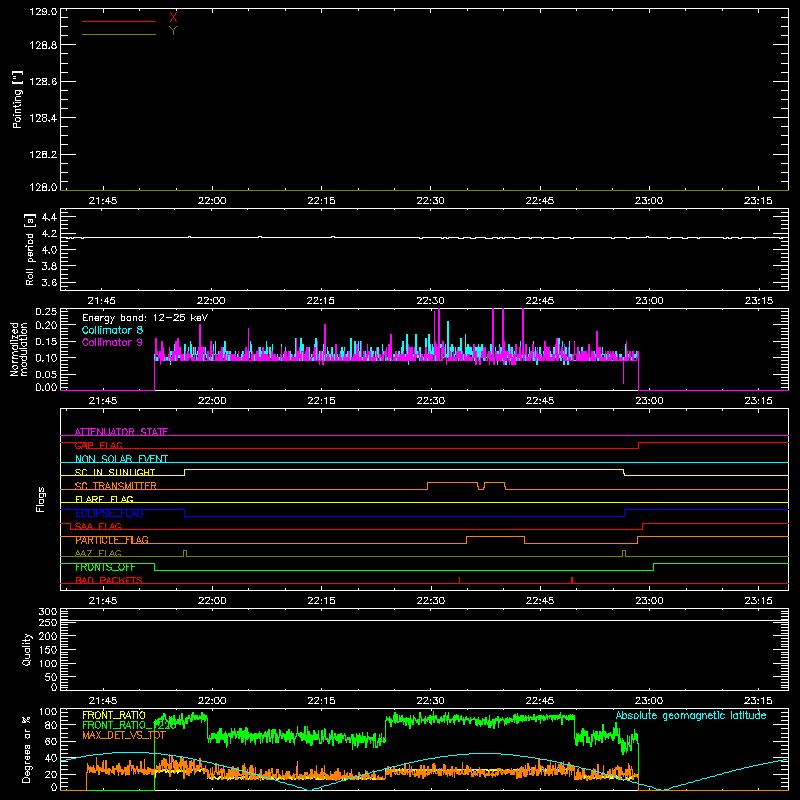Click the ECLIPSE_FLAG label
This screenshot has height=800, width=800.
(x=109, y=513)
